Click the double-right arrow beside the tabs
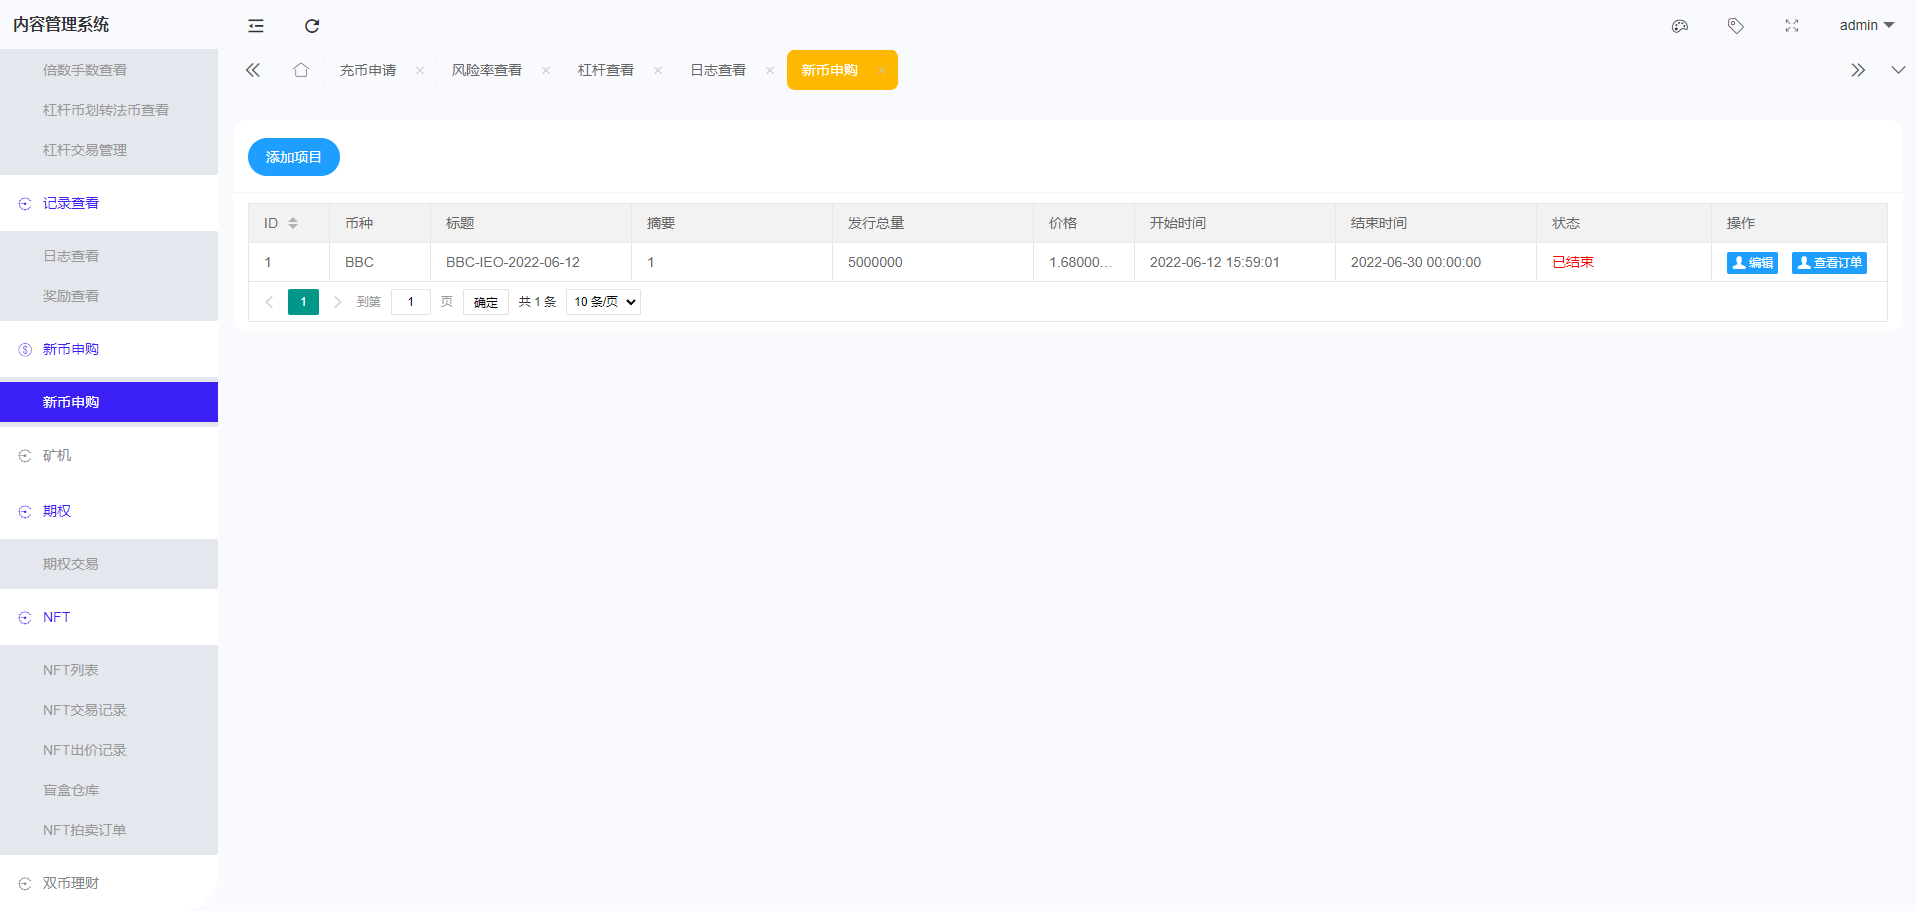Image resolution: width=1916 pixels, height=911 pixels. tap(1858, 70)
